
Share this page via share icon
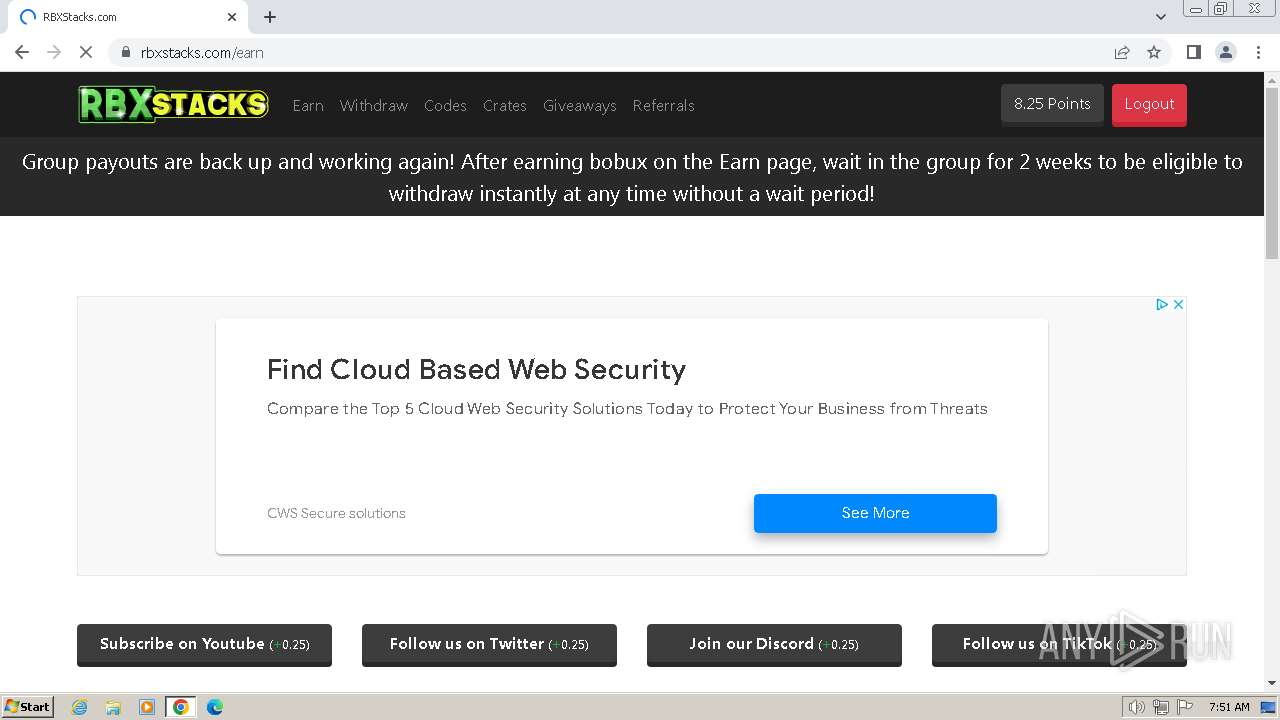1122,52
